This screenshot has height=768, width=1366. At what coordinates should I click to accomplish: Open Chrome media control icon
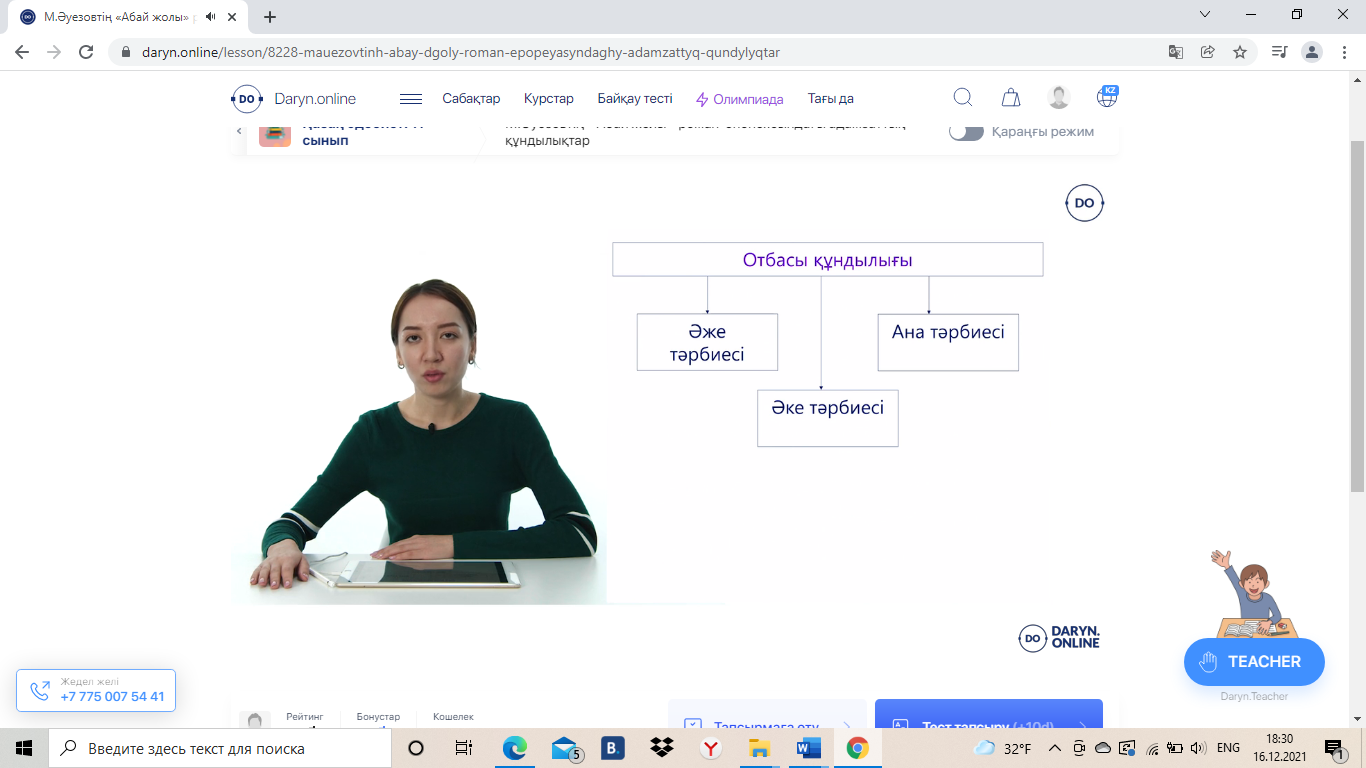[1279, 52]
